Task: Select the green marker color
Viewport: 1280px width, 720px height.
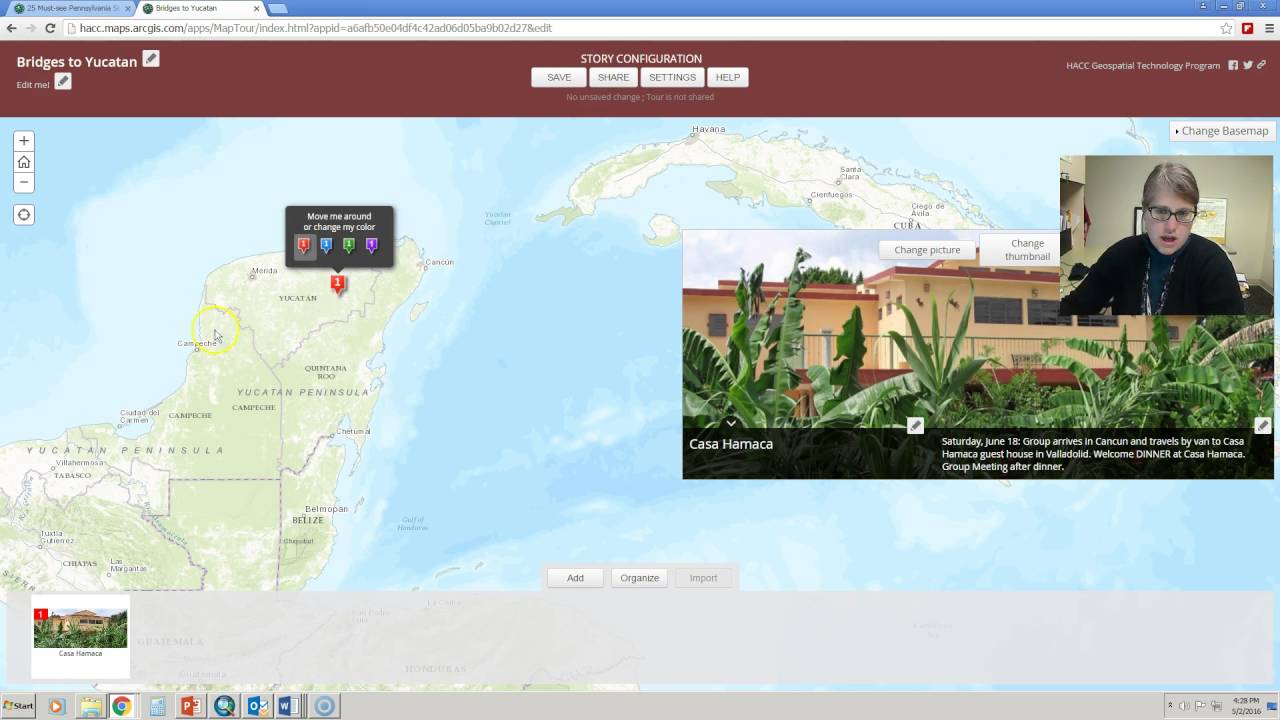Action: click(x=349, y=245)
